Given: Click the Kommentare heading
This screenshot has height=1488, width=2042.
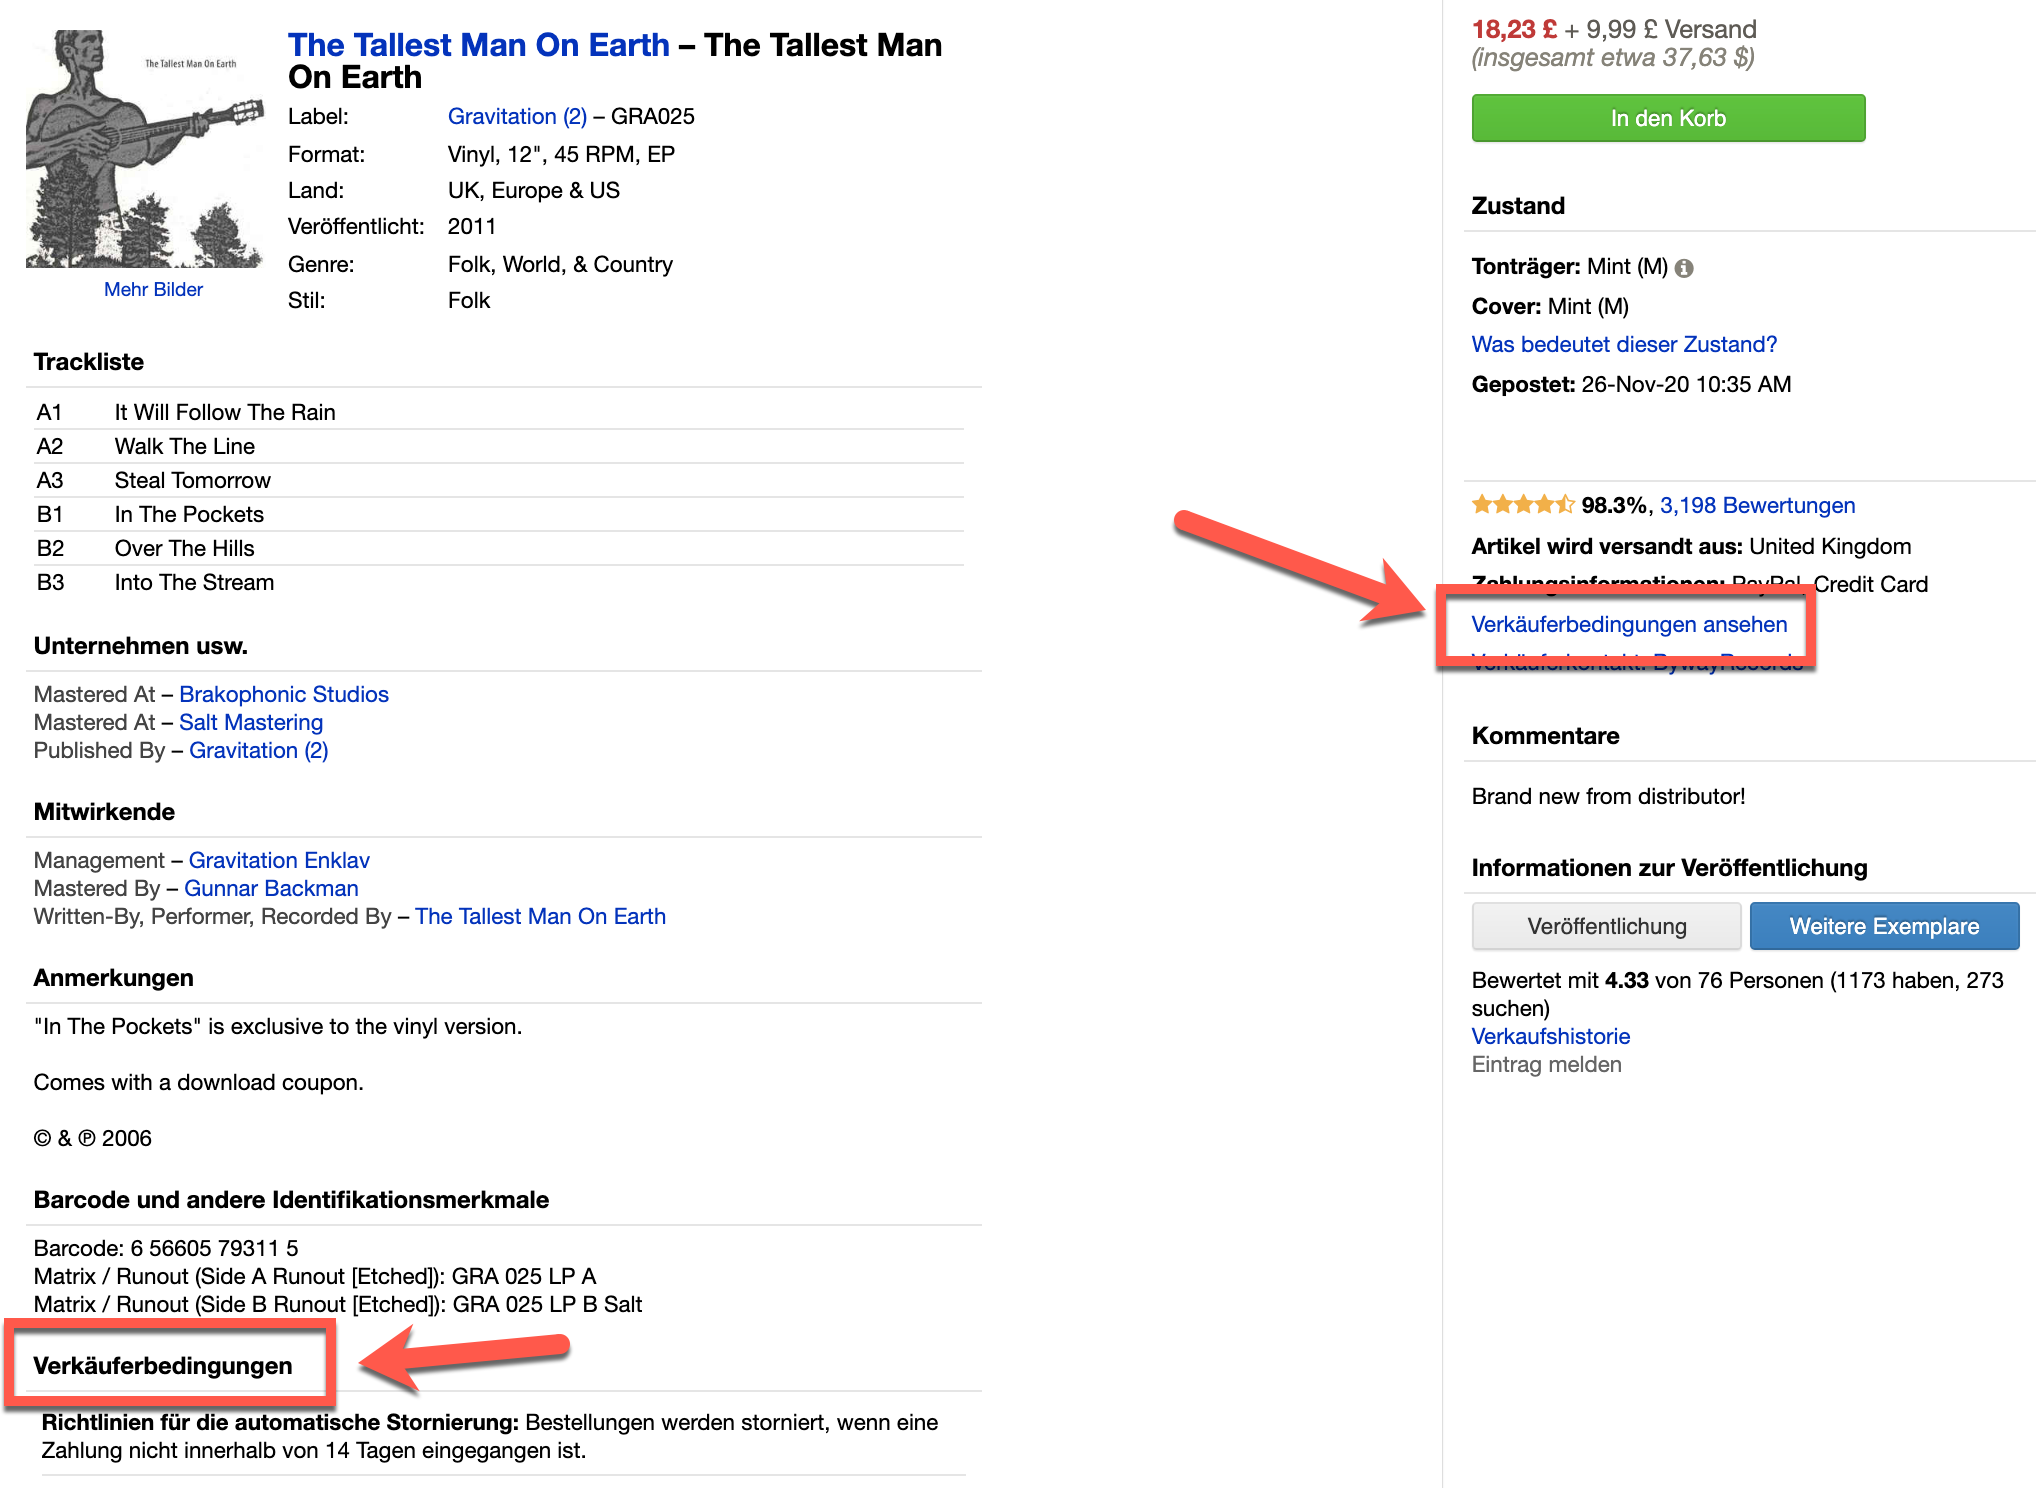Looking at the screenshot, I should 1545,736.
